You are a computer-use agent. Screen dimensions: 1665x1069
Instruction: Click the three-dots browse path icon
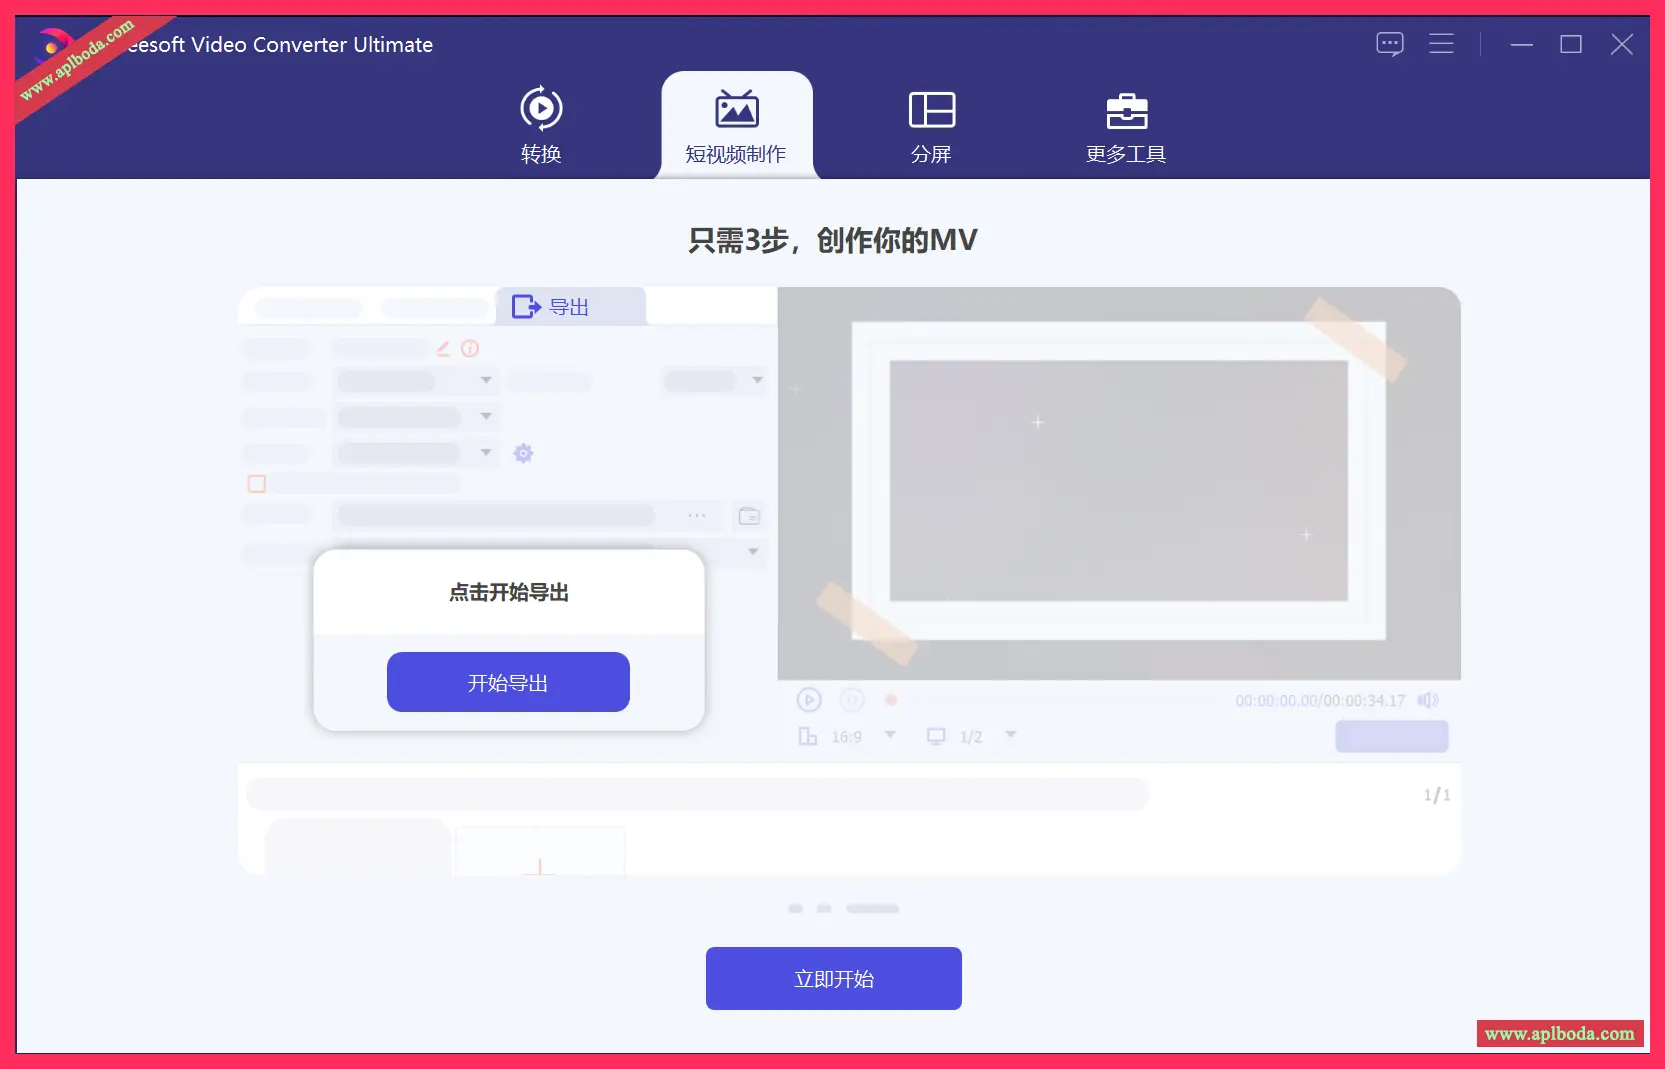[697, 516]
